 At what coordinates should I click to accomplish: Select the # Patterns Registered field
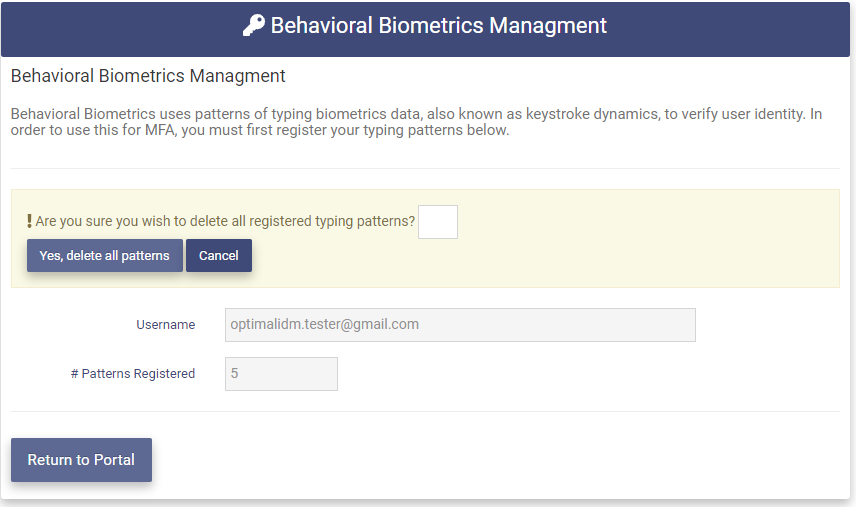281,374
